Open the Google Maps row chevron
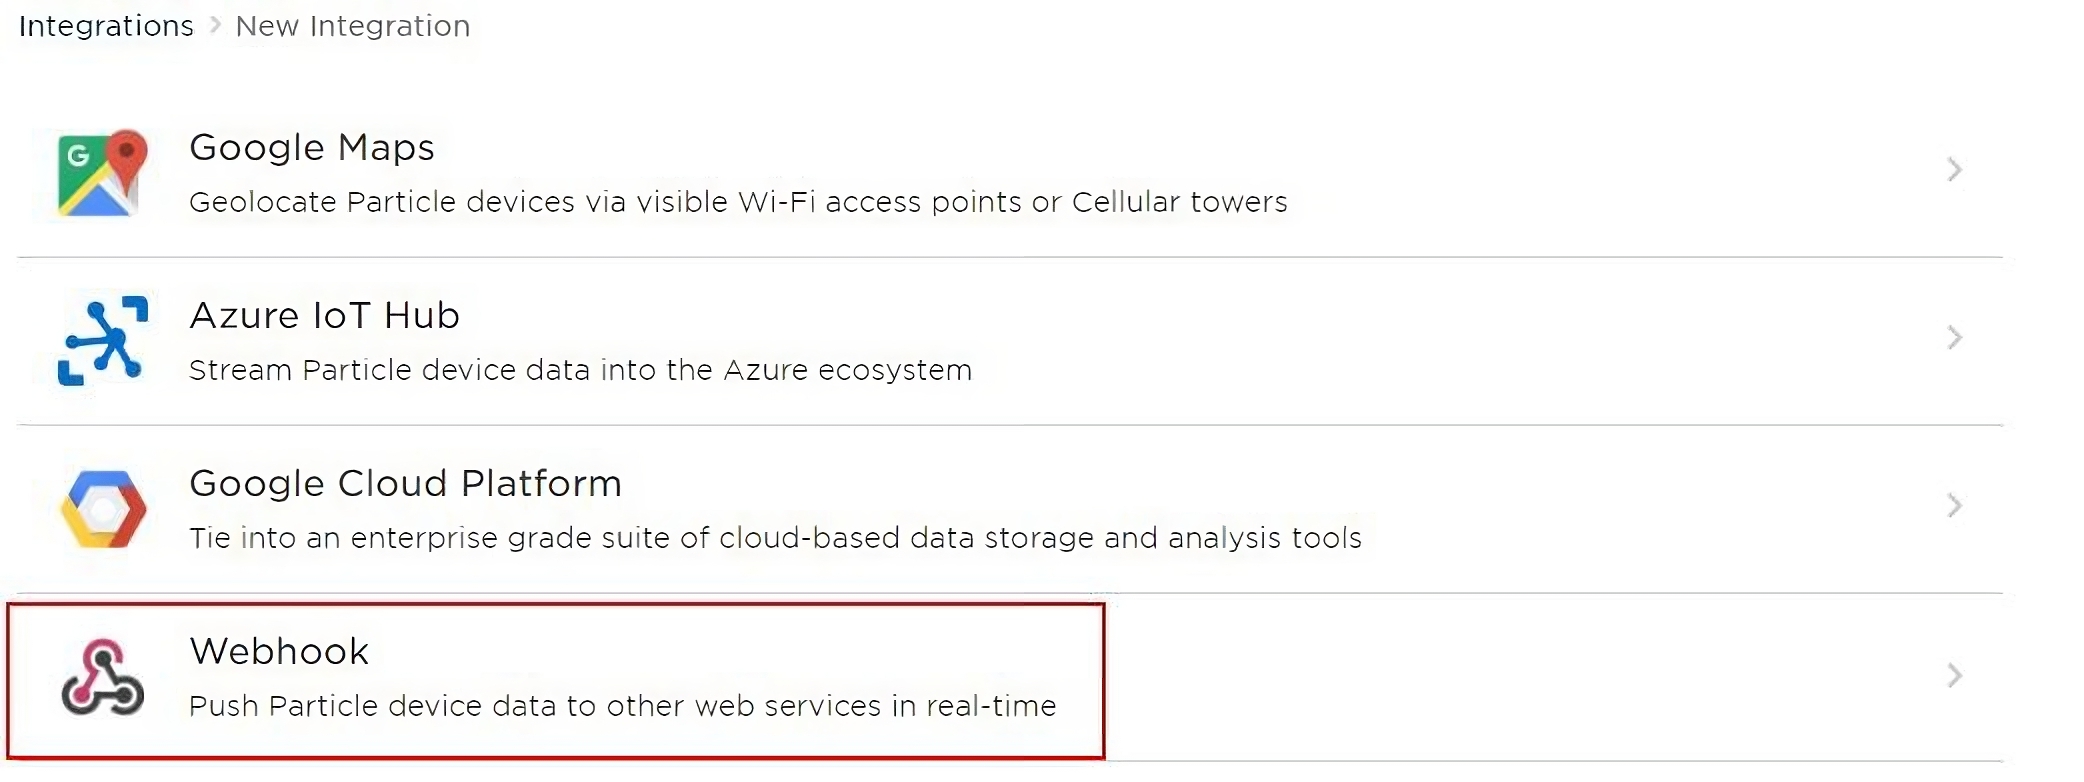The image size is (2084, 782). tap(1954, 170)
